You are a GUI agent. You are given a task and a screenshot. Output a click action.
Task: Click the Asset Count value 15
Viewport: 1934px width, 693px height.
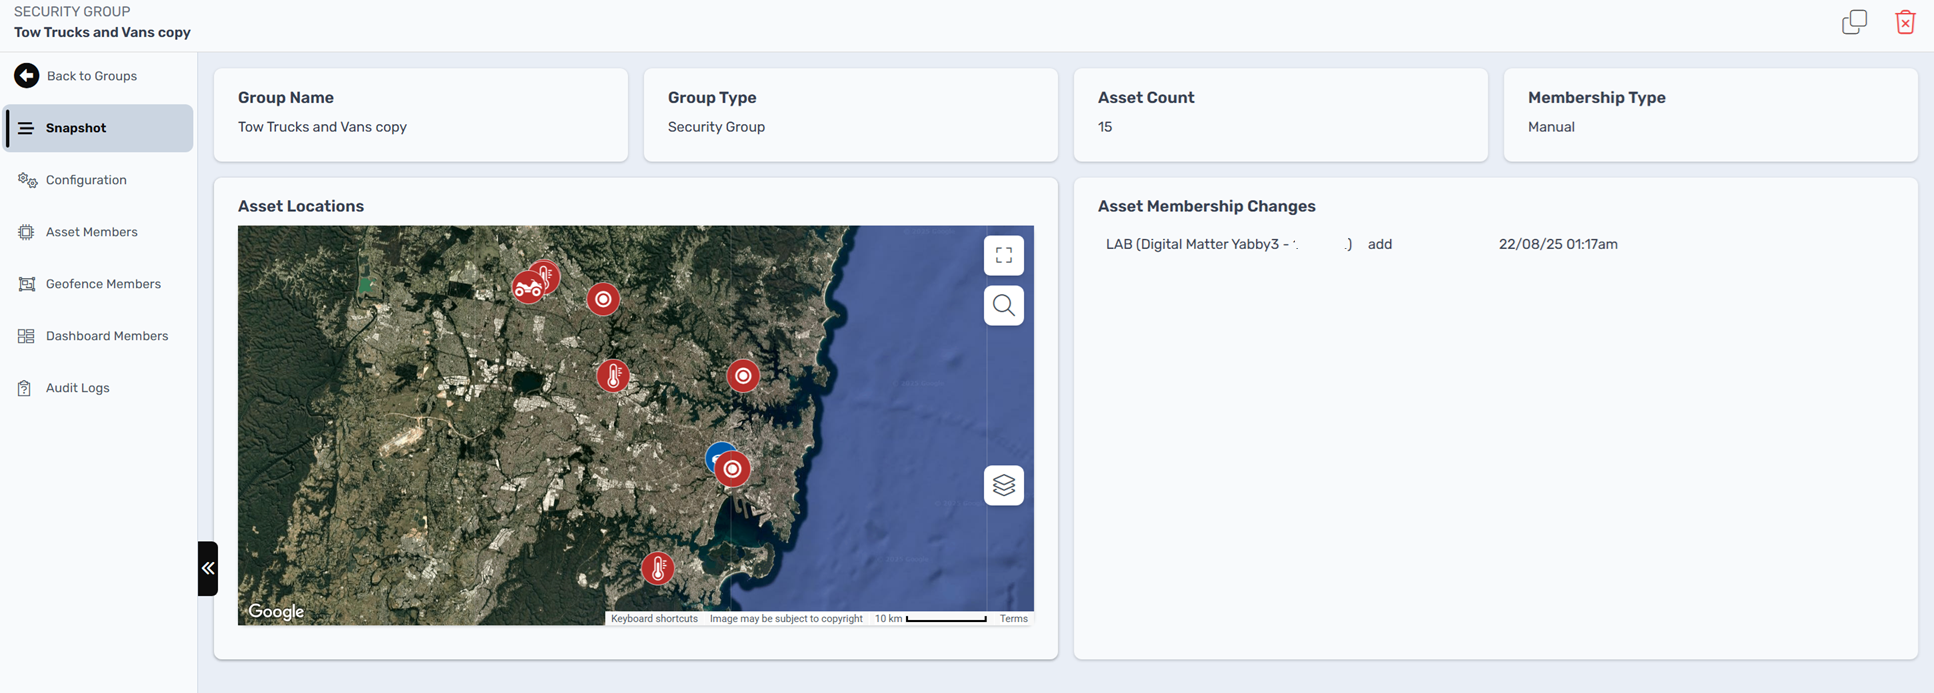[1105, 127]
